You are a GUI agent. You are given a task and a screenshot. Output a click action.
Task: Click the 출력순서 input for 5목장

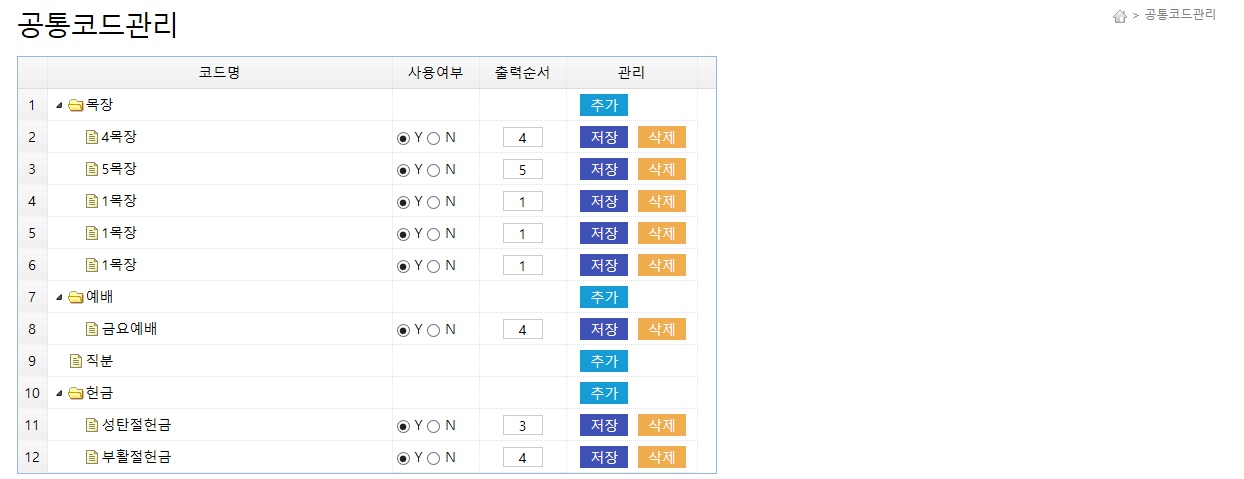coord(522,170)
